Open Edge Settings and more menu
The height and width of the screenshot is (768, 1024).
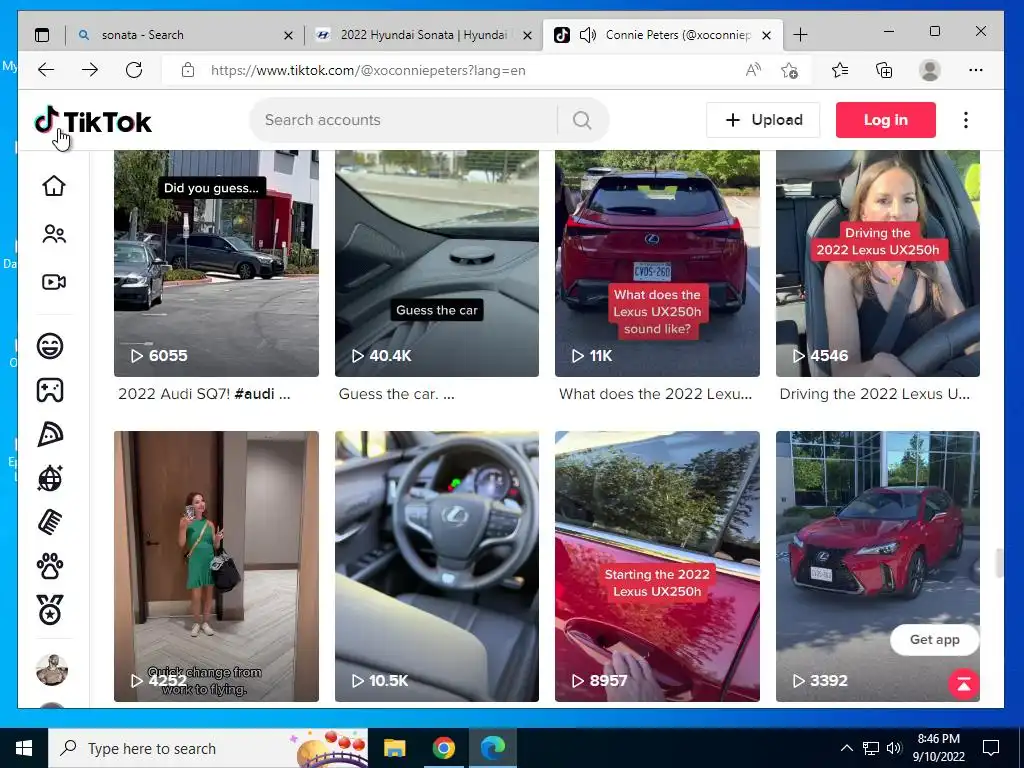(x=976, y=70)
